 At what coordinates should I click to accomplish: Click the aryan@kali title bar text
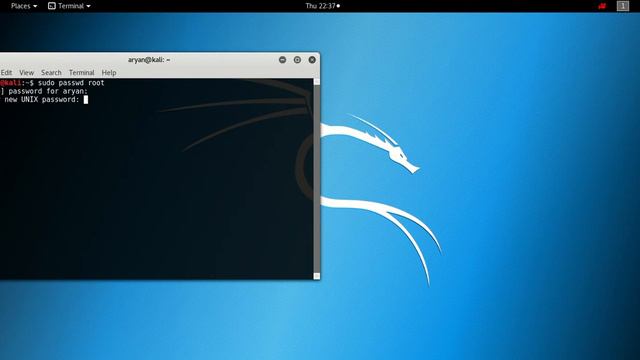(x=149, y=60)
